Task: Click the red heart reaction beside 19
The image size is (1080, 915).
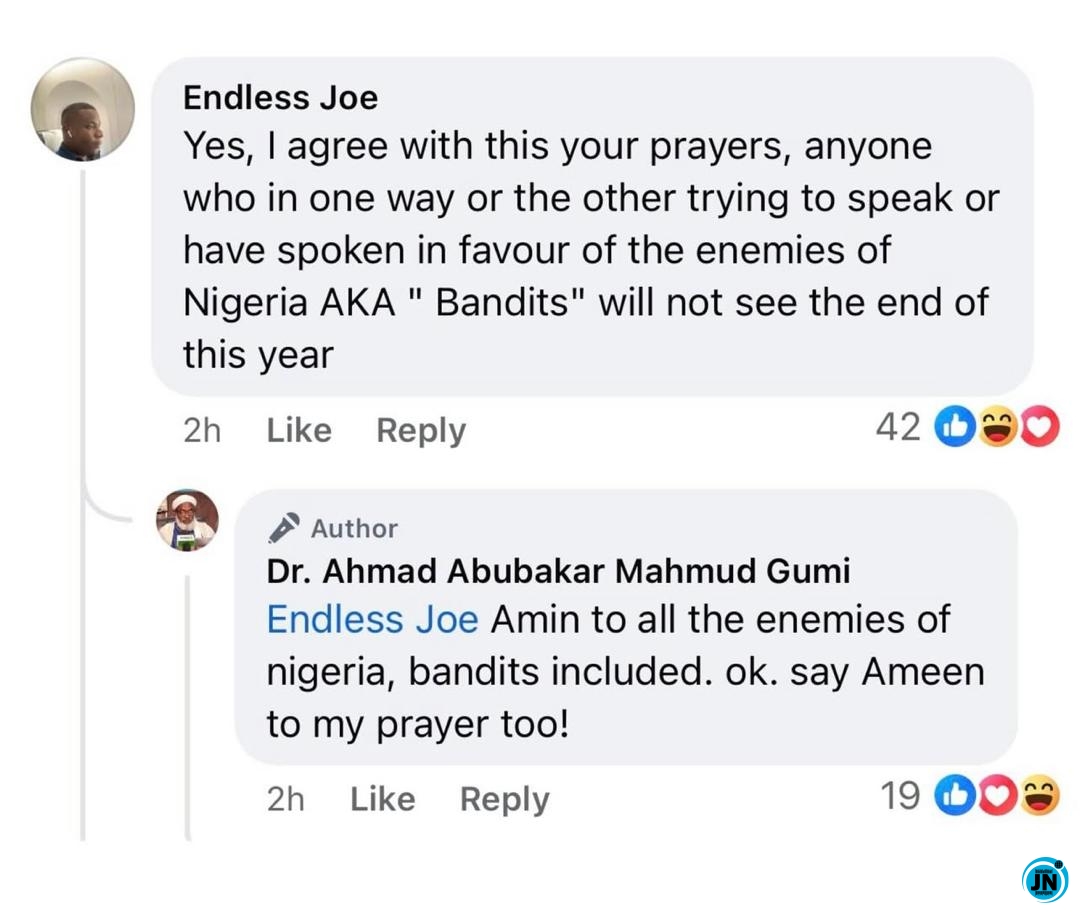Action: pyautogui.click(x=996, y=797)
